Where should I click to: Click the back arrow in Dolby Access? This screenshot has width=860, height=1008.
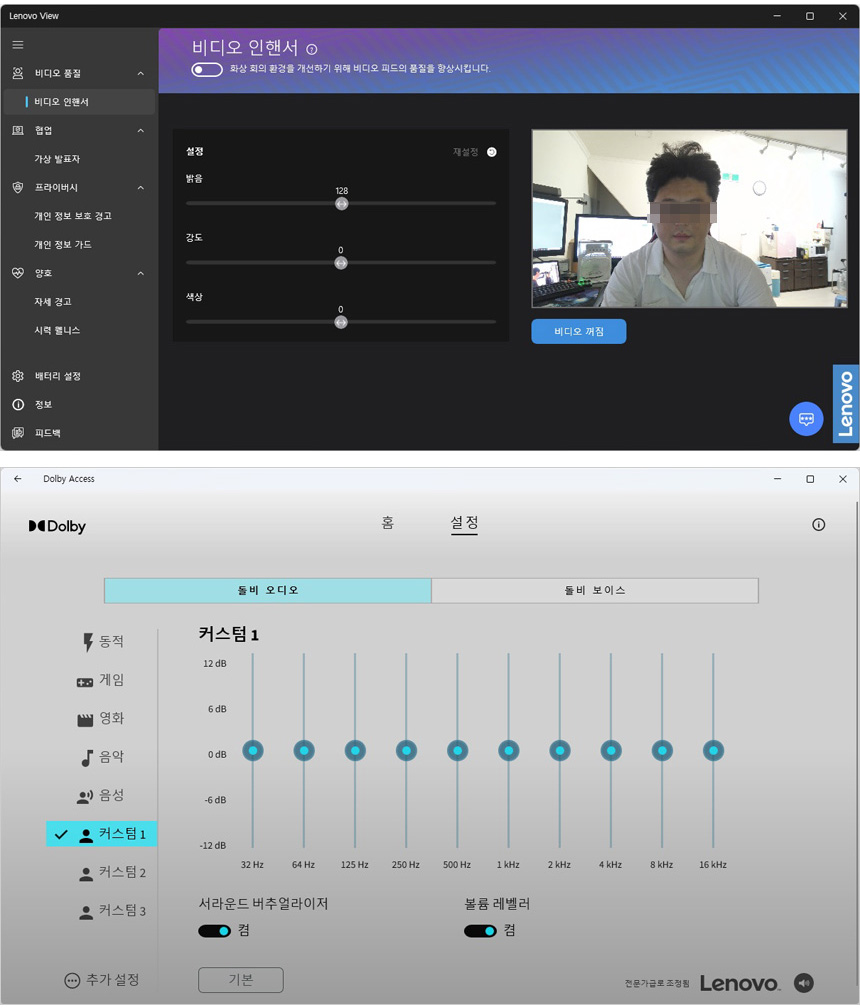(x=17, y=479)
